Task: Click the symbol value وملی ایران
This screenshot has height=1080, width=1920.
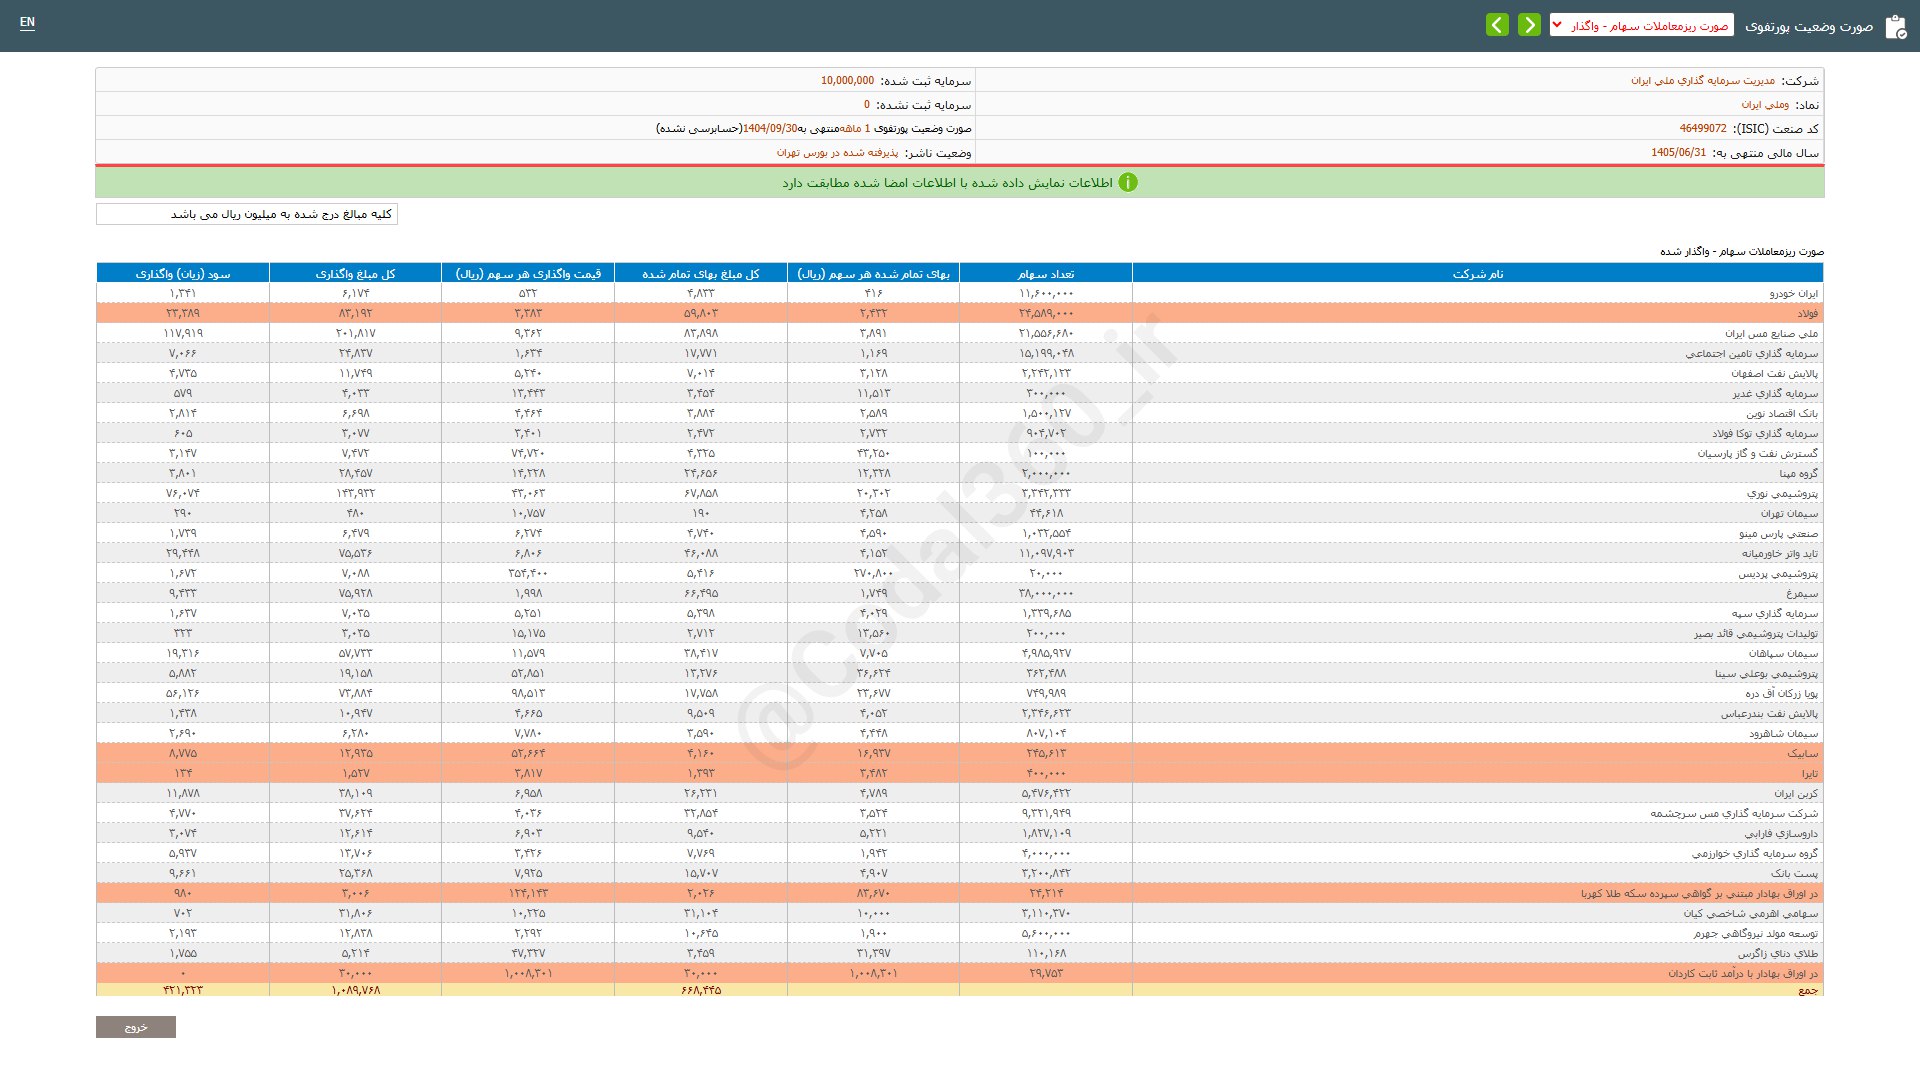Action: (x=1765, y=105)
